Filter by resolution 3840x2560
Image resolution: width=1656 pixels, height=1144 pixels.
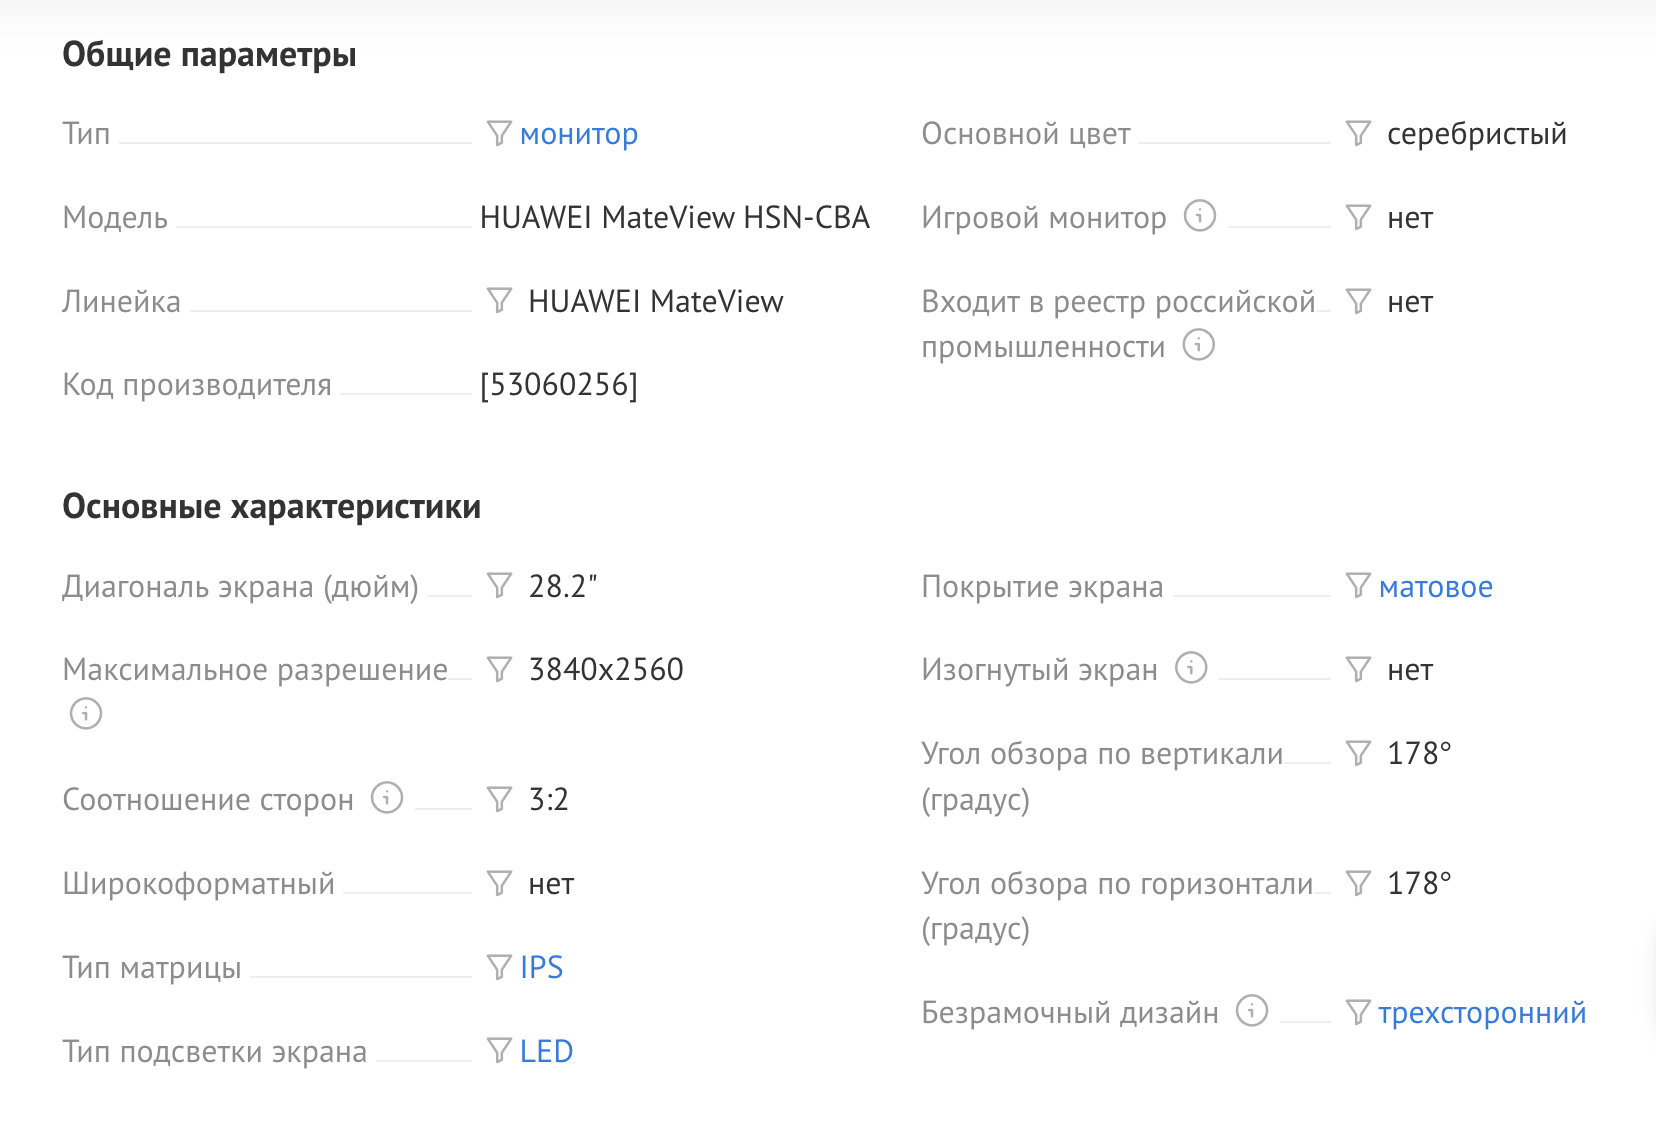click(x=499, y=669)
